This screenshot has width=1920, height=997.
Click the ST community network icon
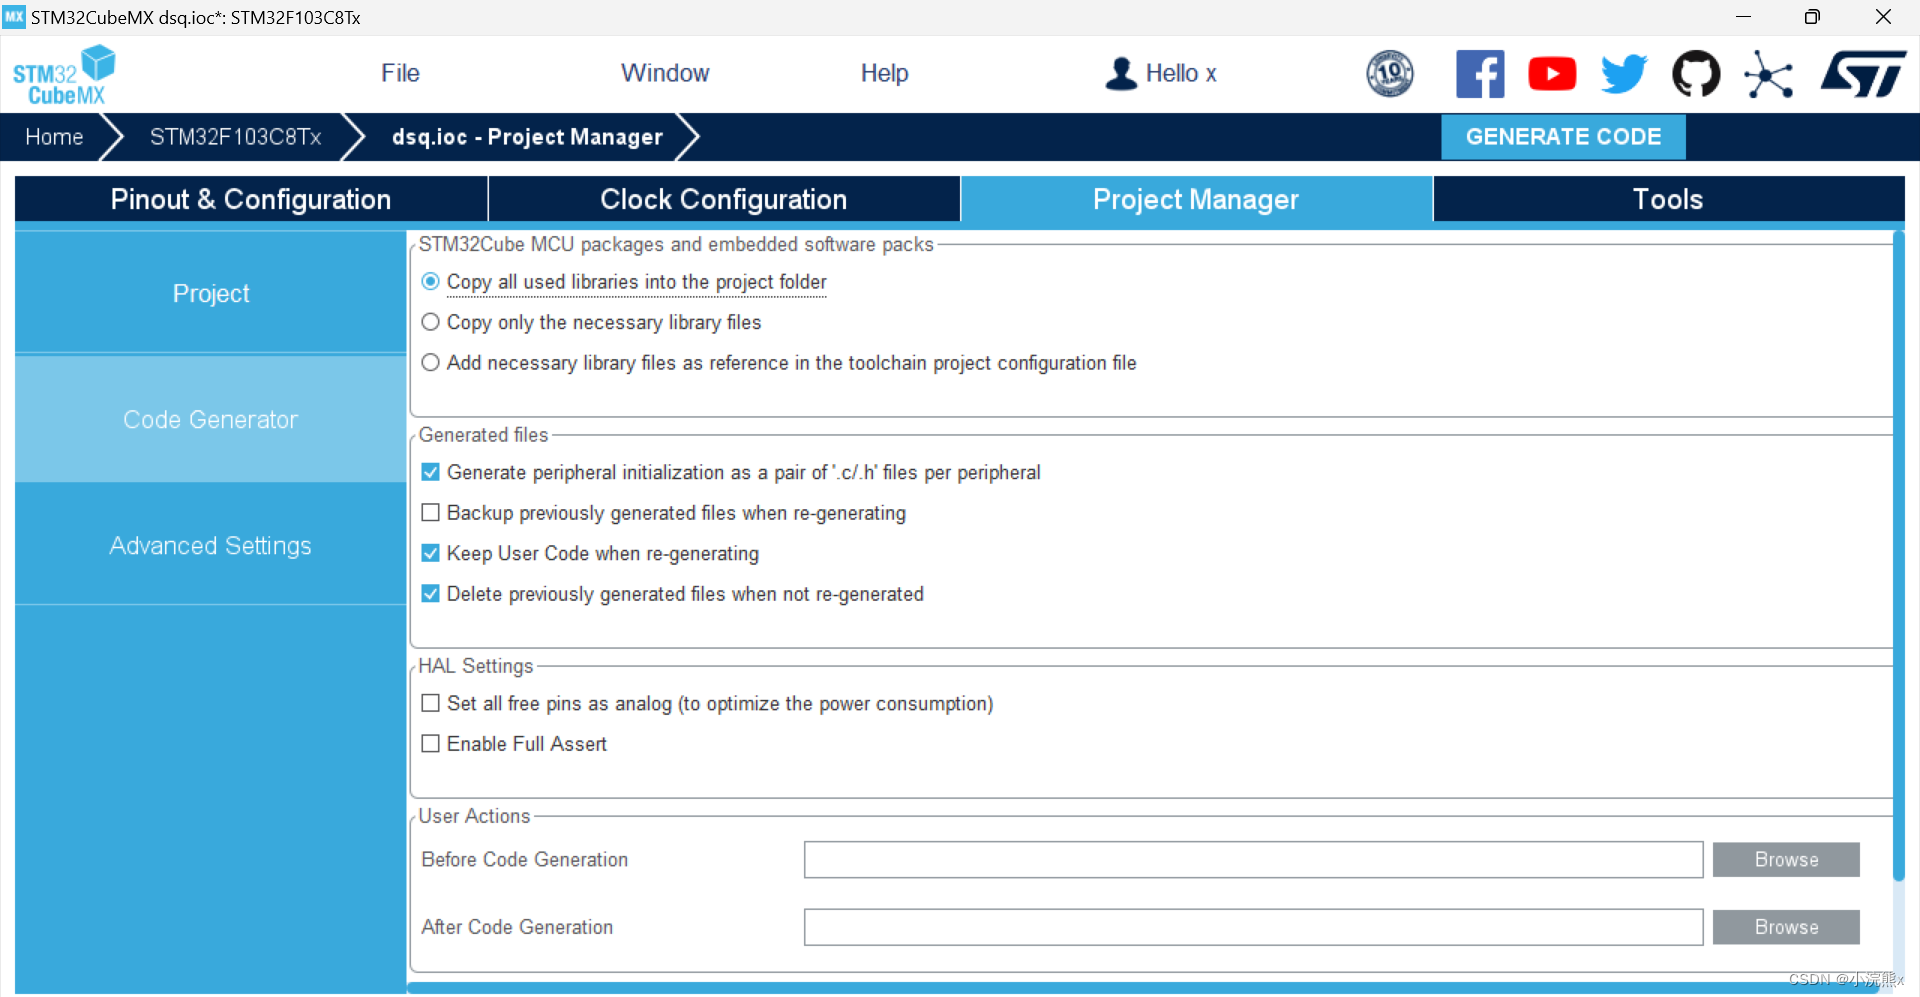(1768, 74)
